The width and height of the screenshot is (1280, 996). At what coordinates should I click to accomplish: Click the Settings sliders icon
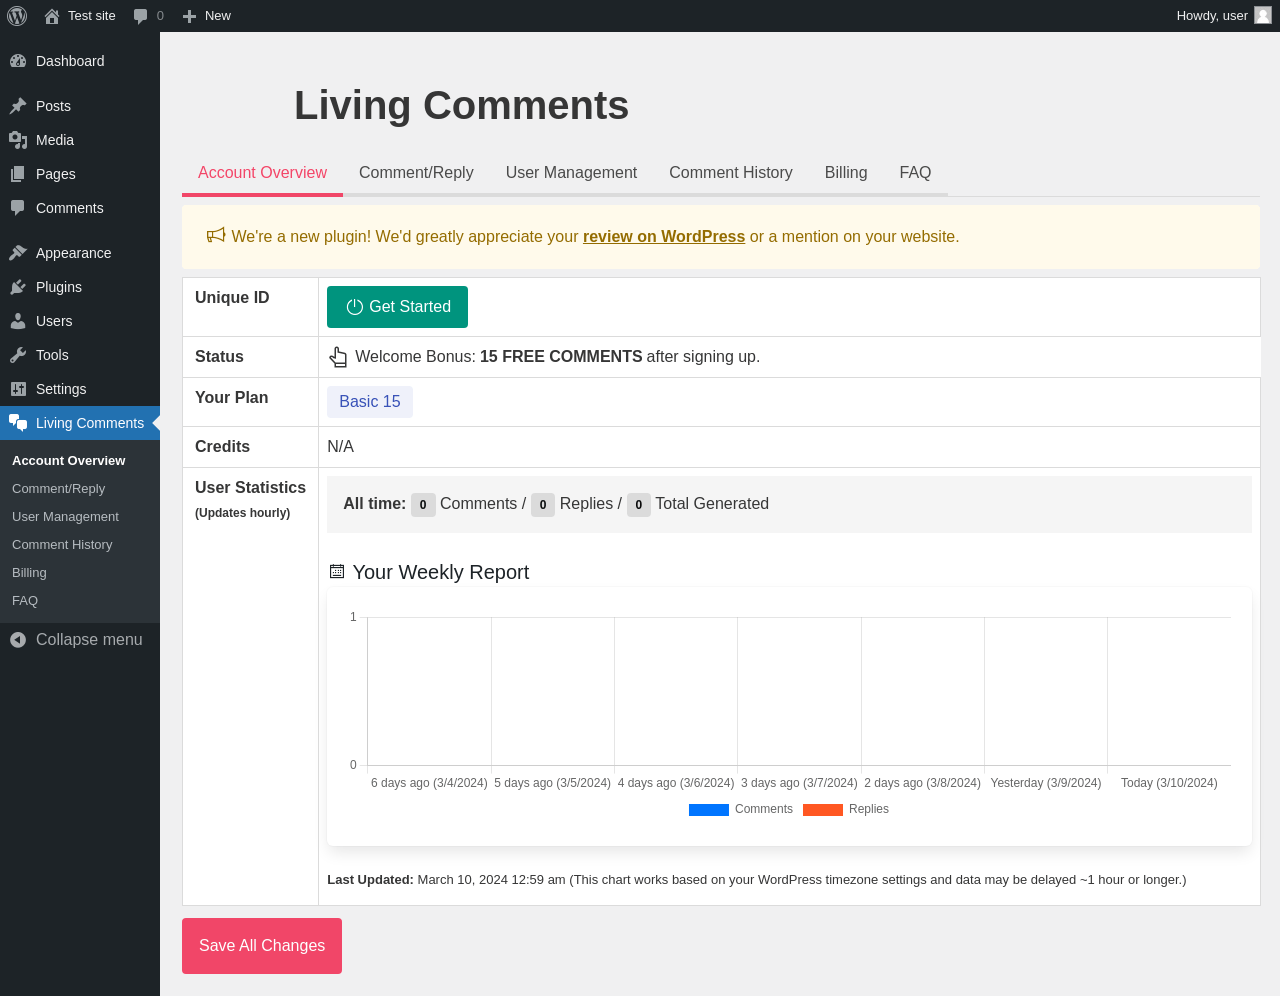(18, 389)
